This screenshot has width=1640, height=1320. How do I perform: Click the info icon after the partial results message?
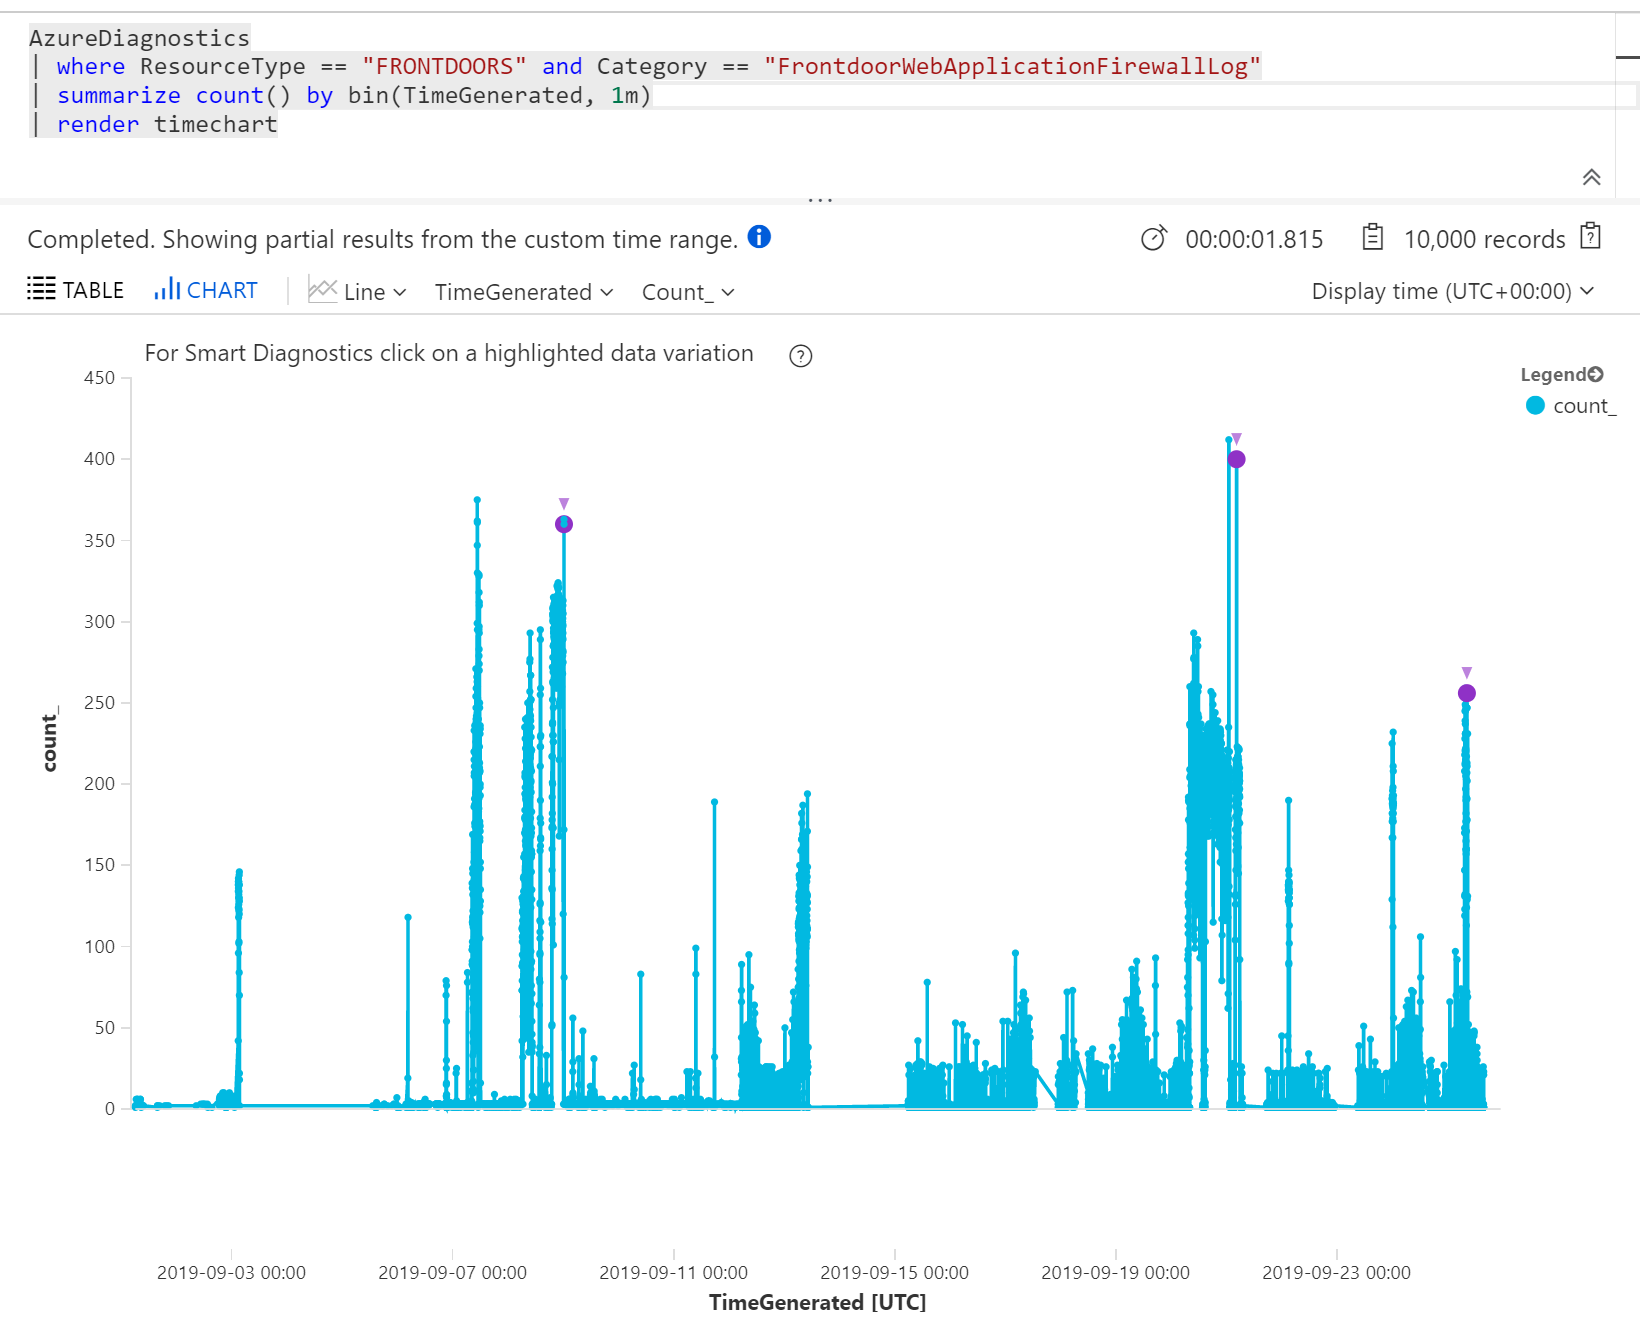pos(759,238)
